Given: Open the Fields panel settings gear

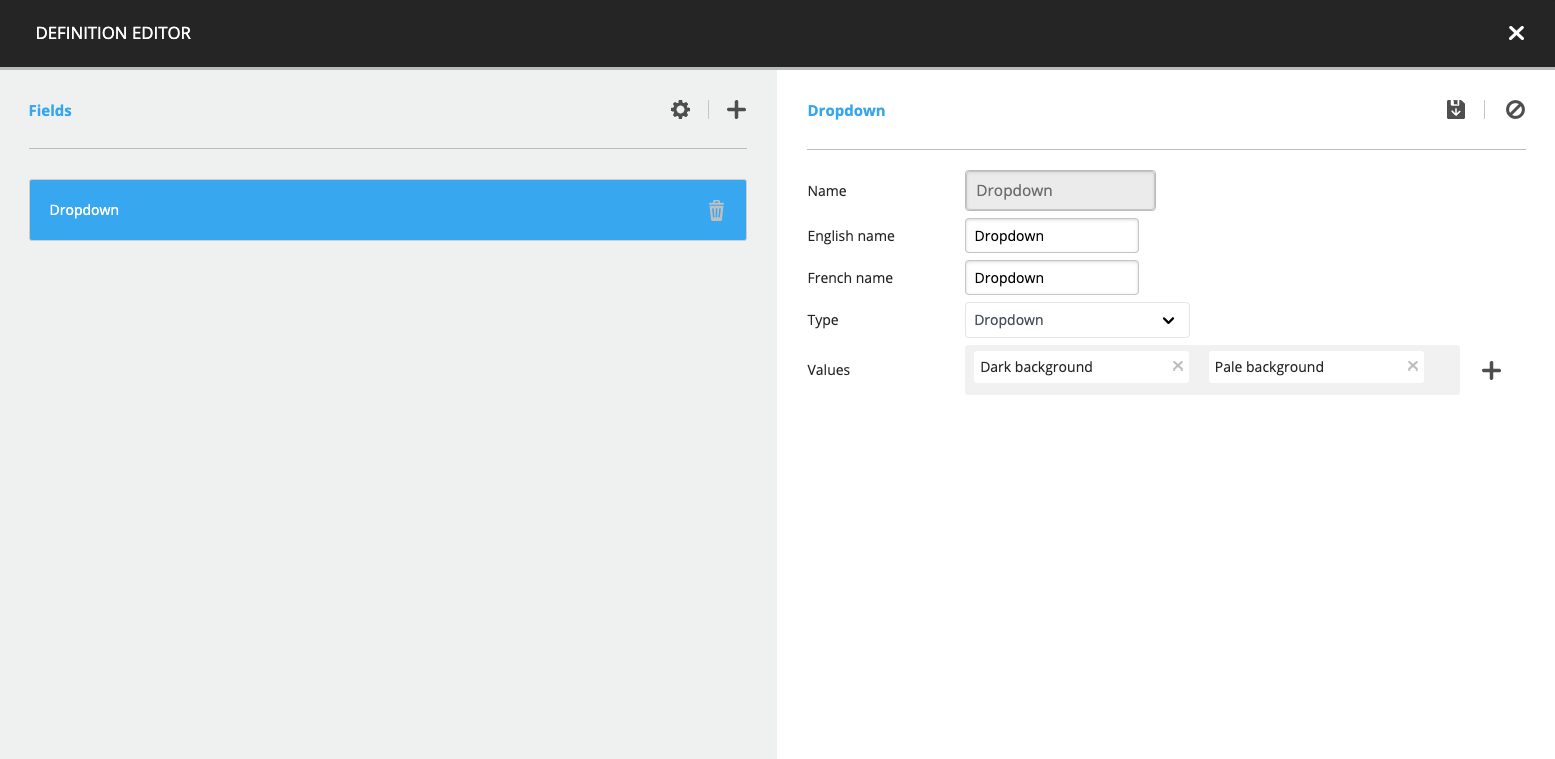Looking at the screenshot, I should [x=680, y=109].
